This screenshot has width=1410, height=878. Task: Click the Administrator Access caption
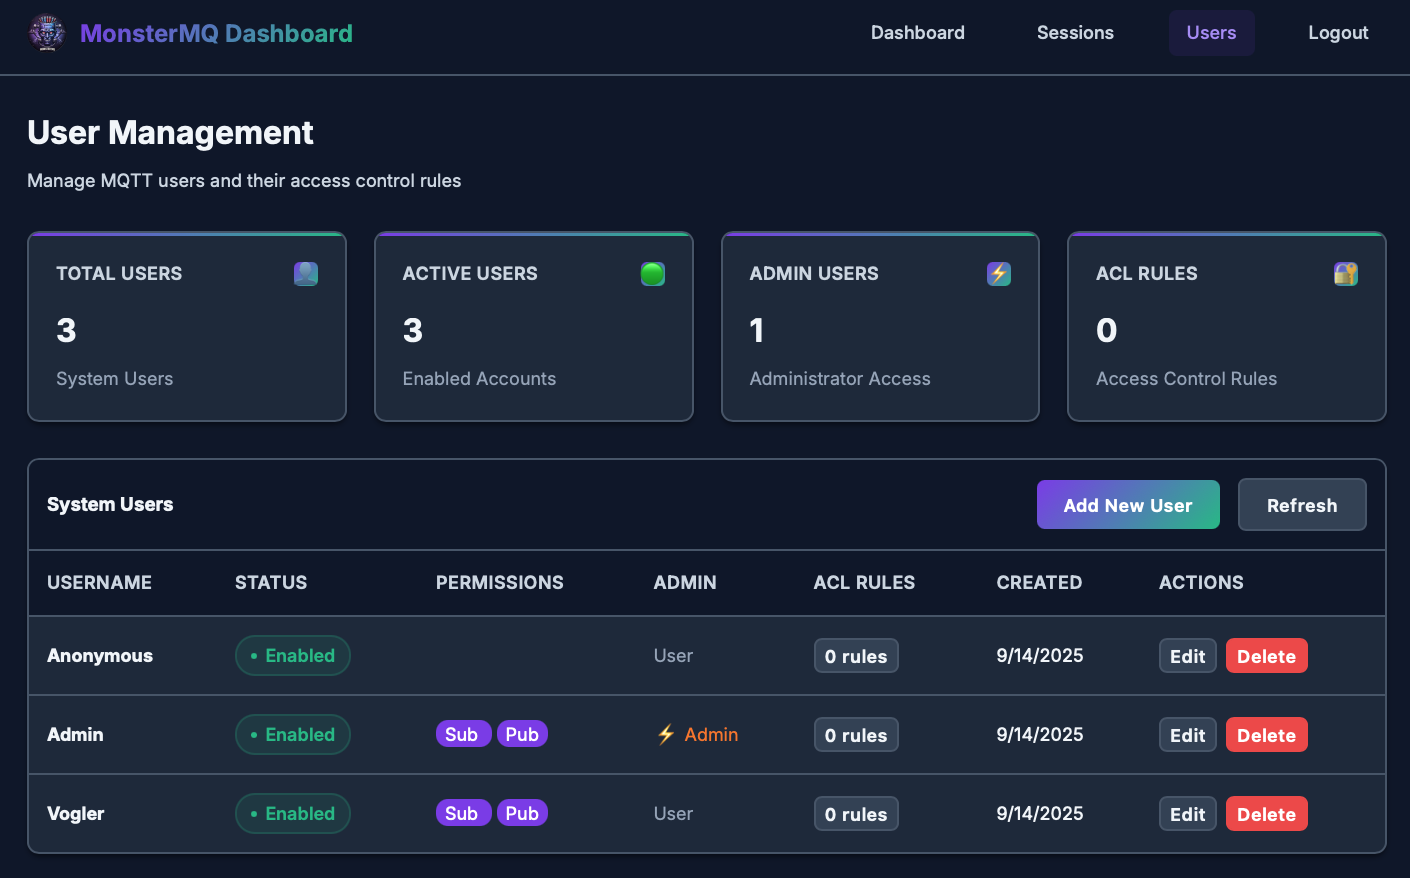[840, 379]
